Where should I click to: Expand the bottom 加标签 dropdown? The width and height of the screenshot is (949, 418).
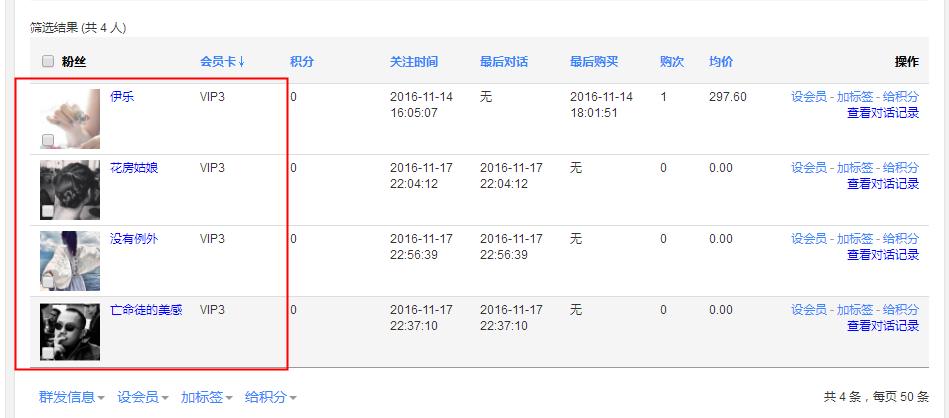point(206,397)
